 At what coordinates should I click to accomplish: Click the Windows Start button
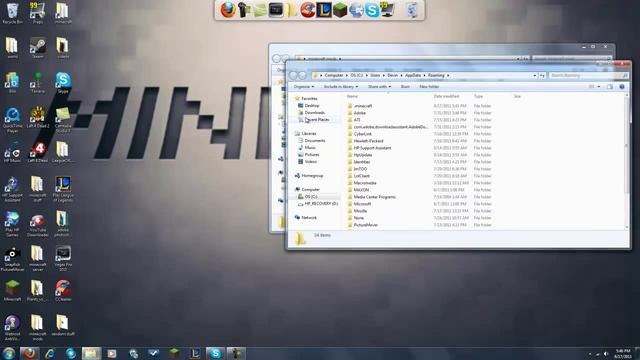pyautogui.click(x=9, y=353)
